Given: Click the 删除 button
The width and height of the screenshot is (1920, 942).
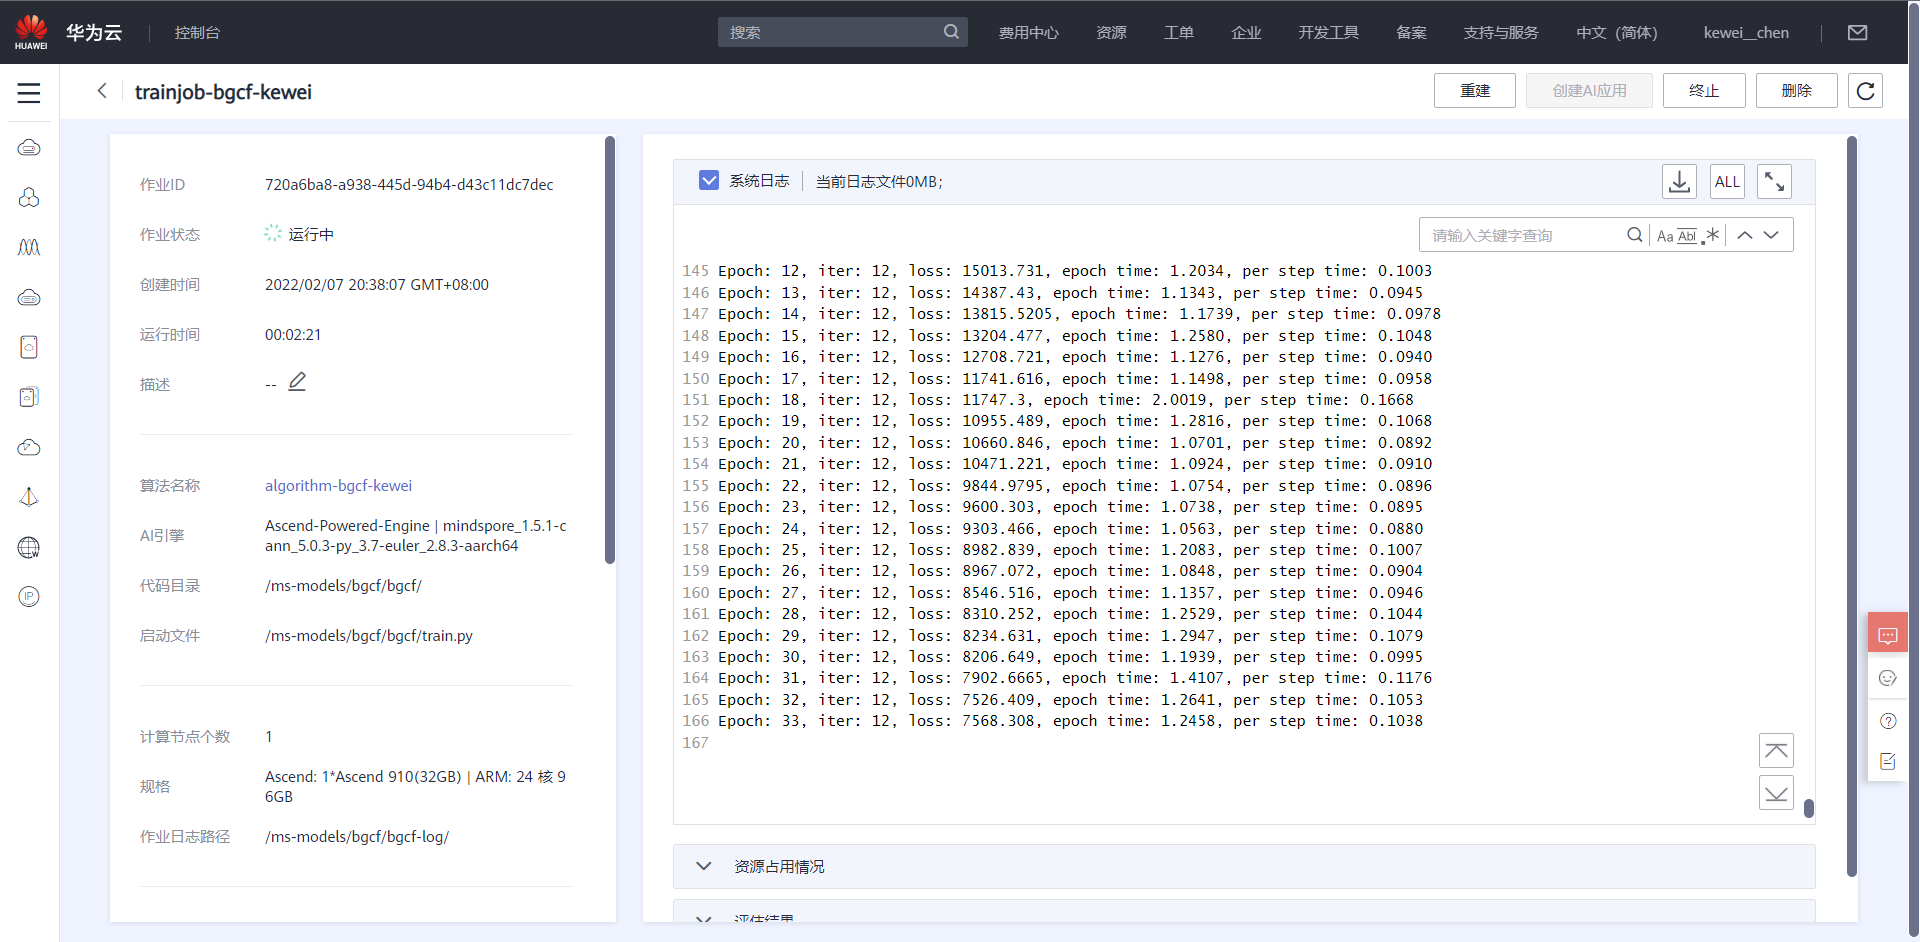Looking at the screenshot, I should [x=1797, y=91].
